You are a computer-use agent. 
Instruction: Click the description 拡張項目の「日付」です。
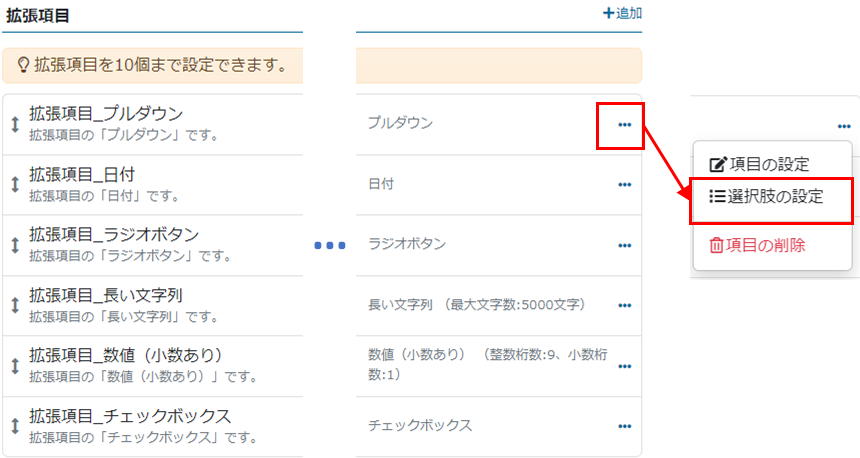click(104, 196)
